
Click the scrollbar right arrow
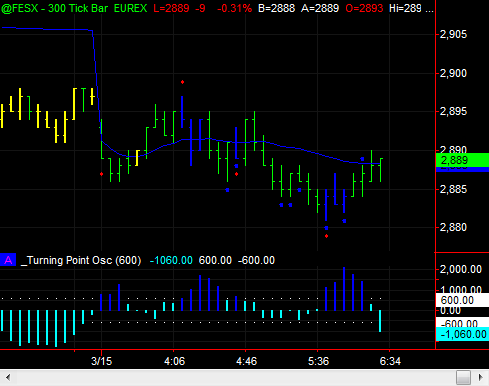click(x=481, y=378)
